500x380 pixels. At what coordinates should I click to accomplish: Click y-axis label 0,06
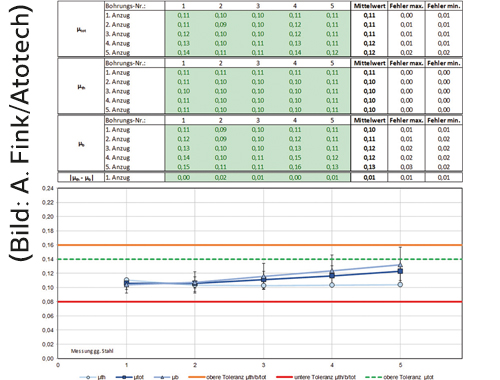[x=48, y=316]
